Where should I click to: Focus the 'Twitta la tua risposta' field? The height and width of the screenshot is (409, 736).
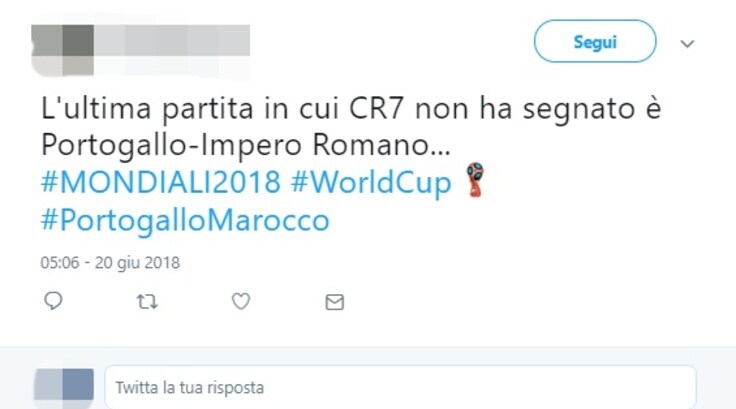click(x=400, y=387)
